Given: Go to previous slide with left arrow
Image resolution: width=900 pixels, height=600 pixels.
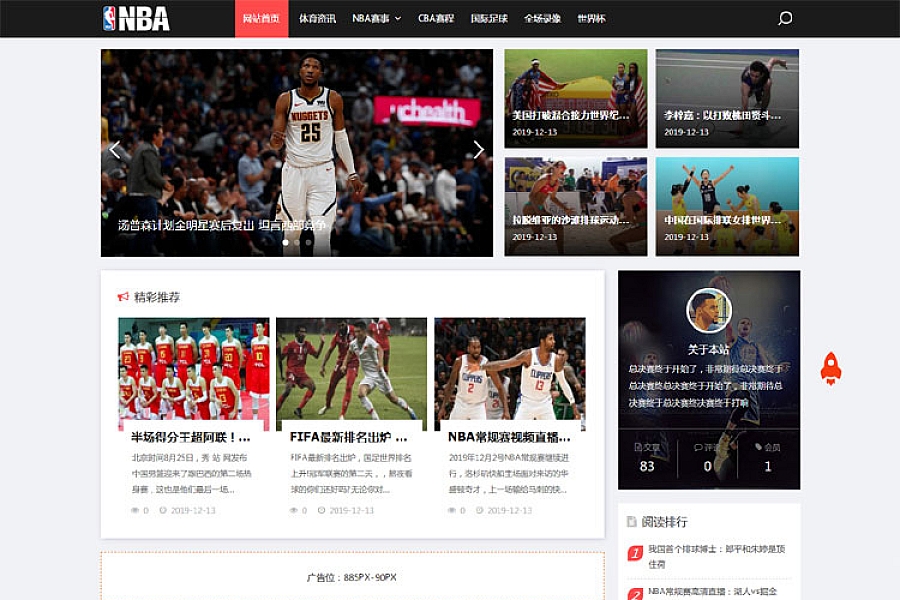Looking at the screenshot, I should click(x=115, y=150).
